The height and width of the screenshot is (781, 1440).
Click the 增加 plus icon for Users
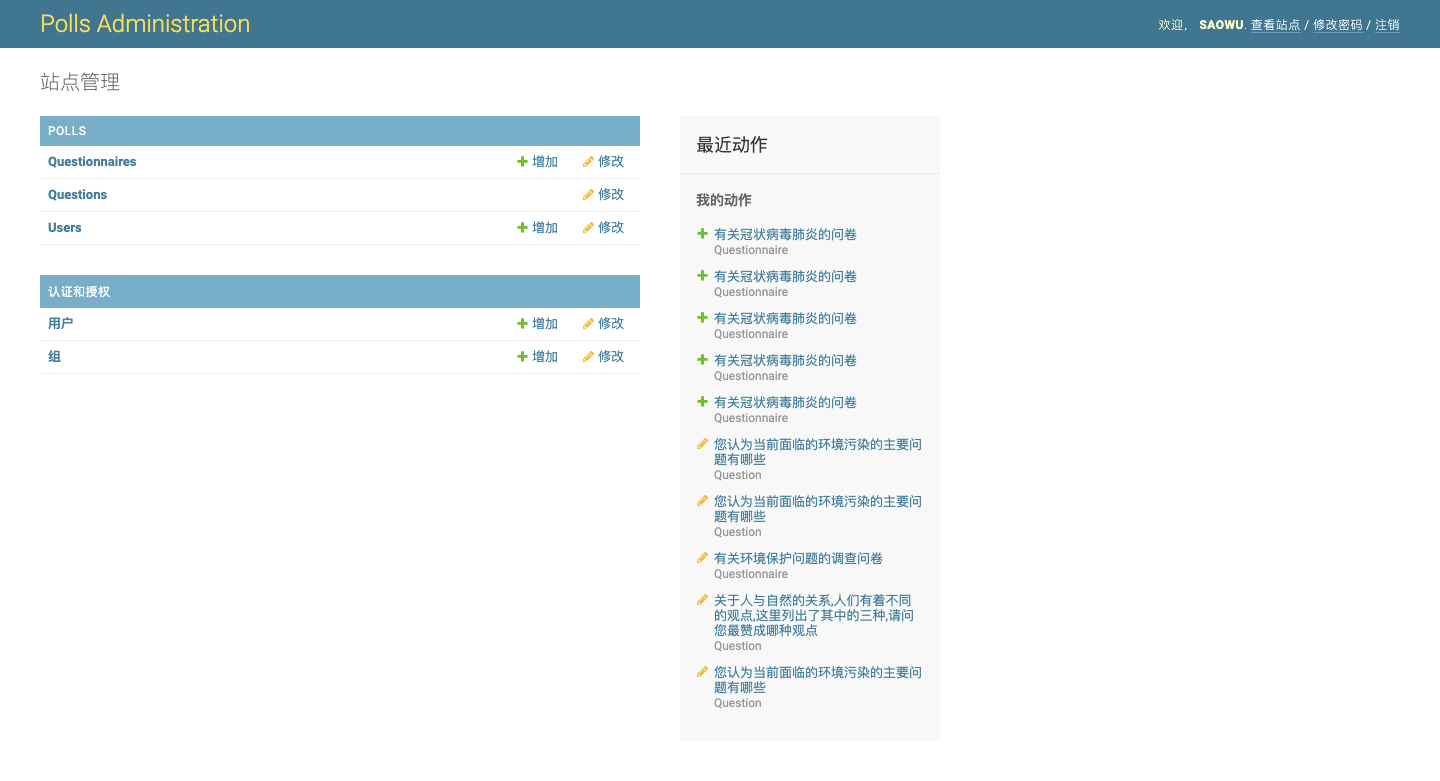point(521,227)
